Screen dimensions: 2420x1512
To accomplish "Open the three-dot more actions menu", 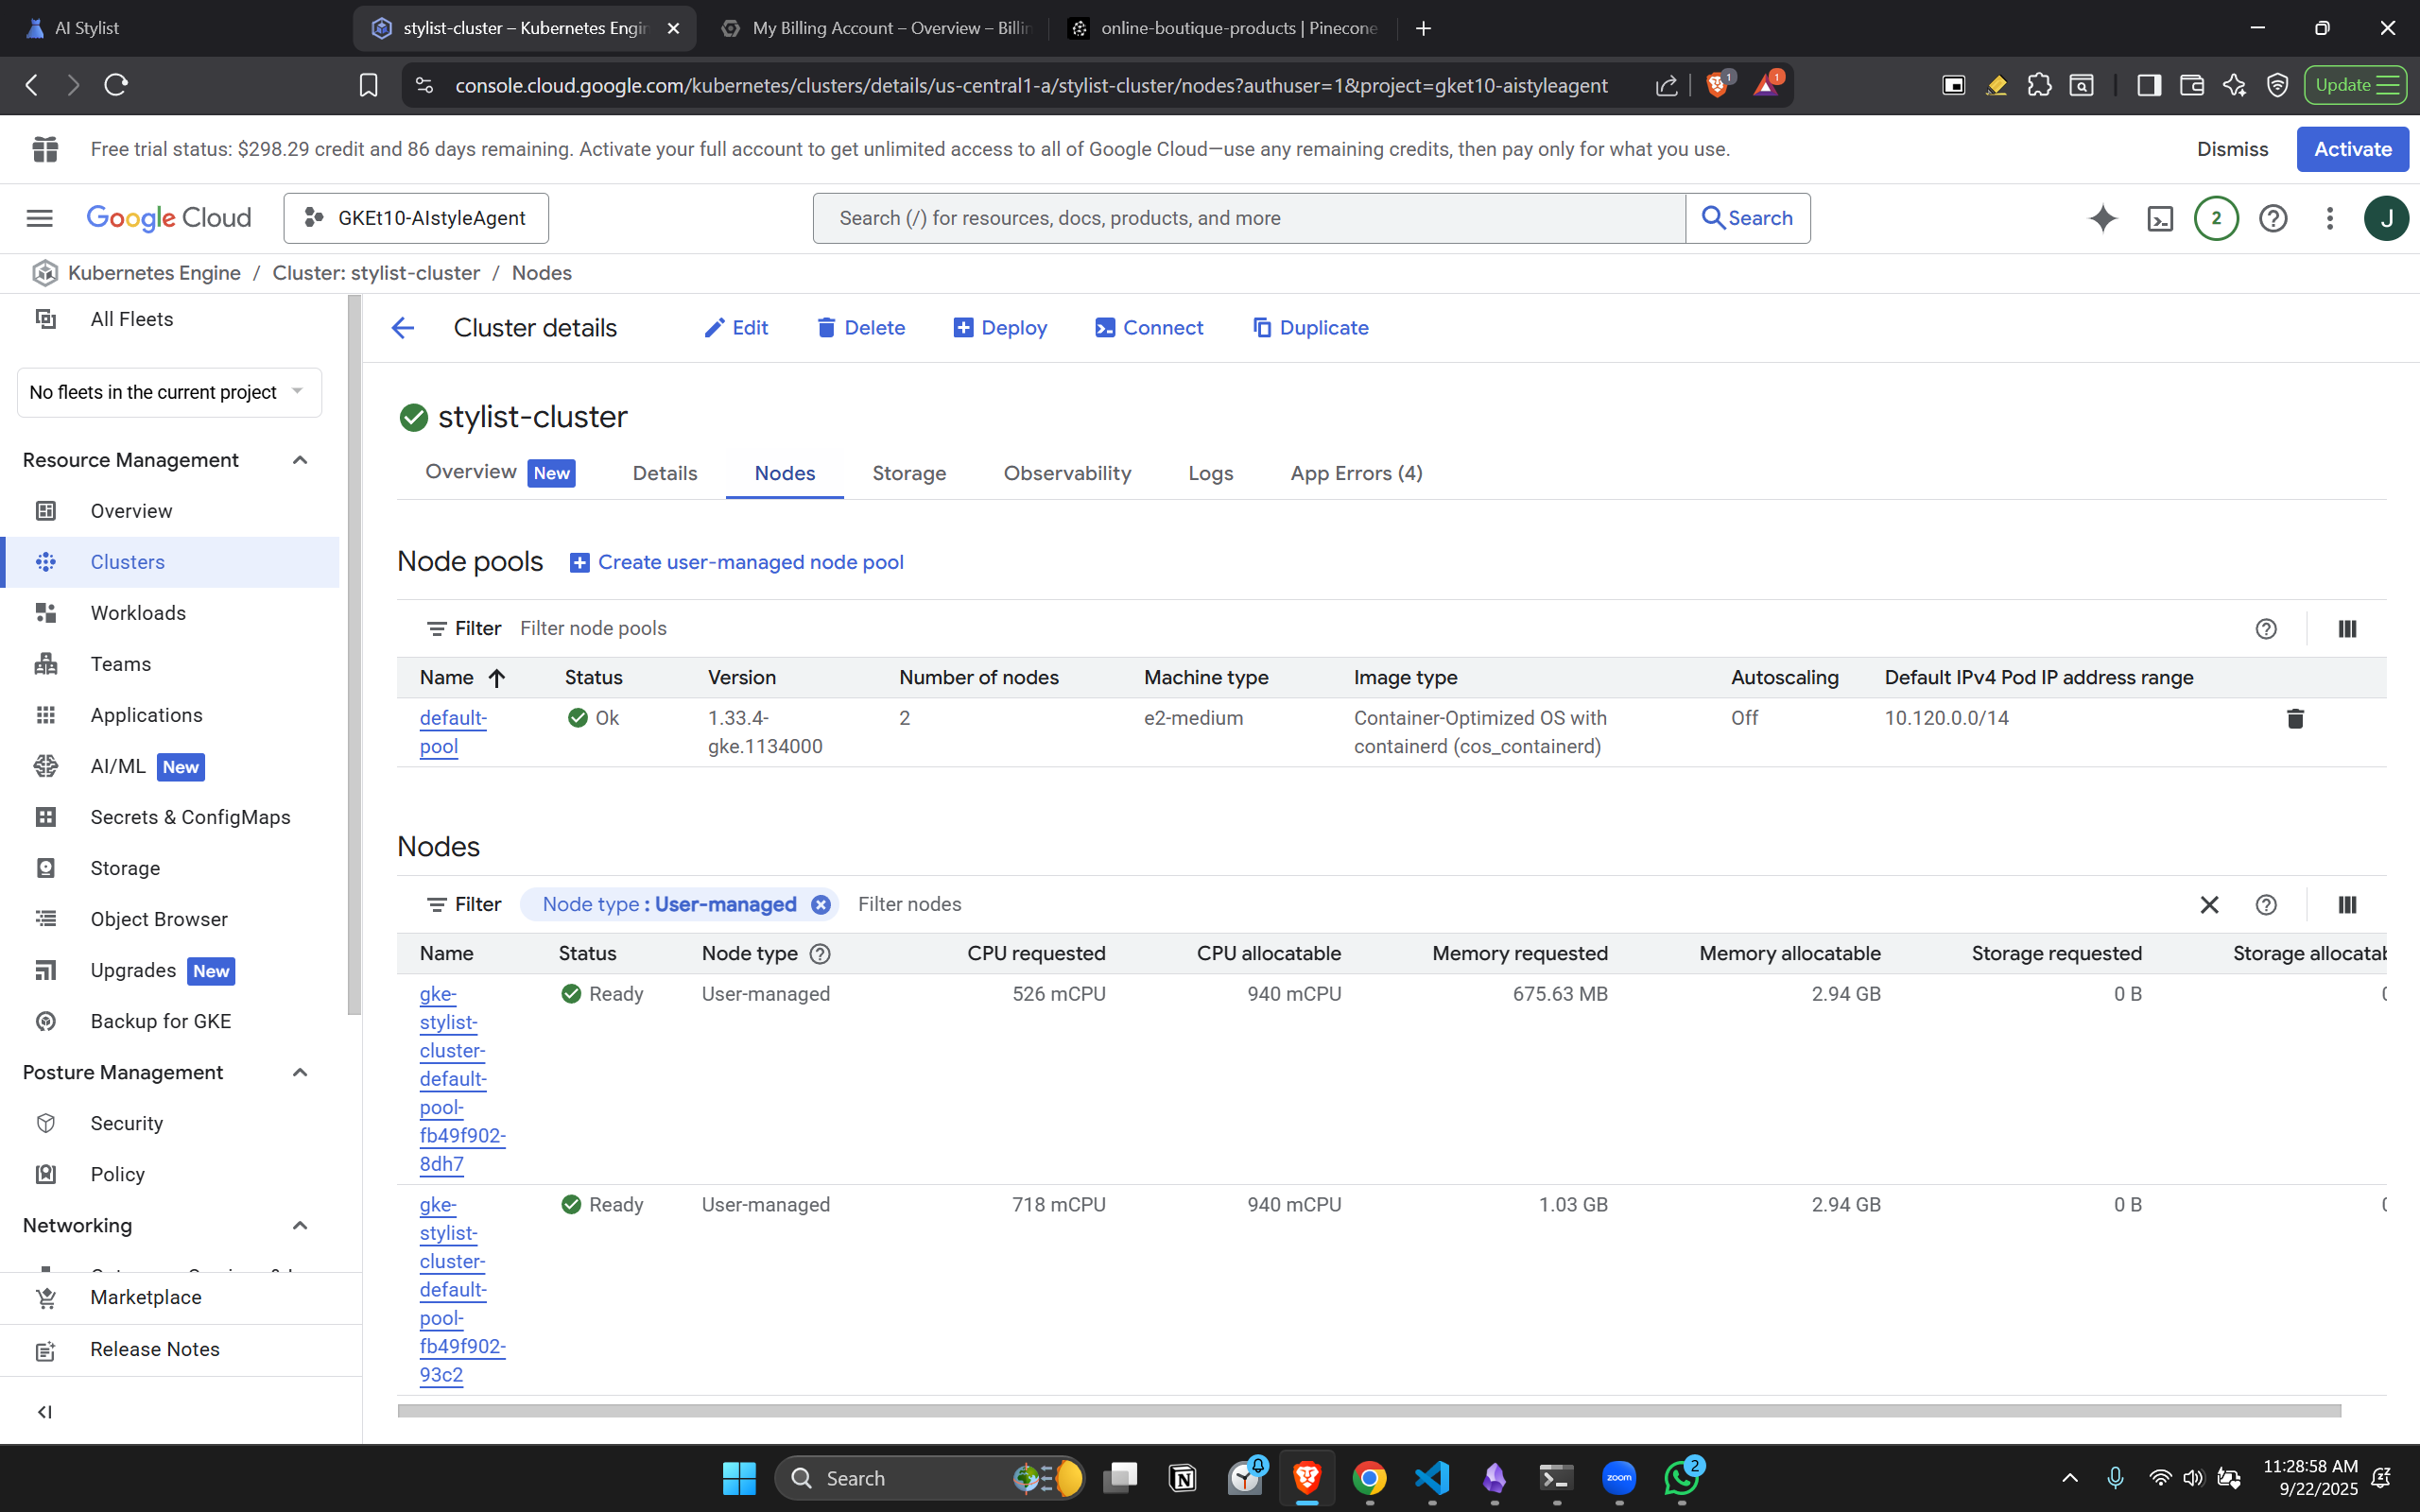I will 2329,218.
